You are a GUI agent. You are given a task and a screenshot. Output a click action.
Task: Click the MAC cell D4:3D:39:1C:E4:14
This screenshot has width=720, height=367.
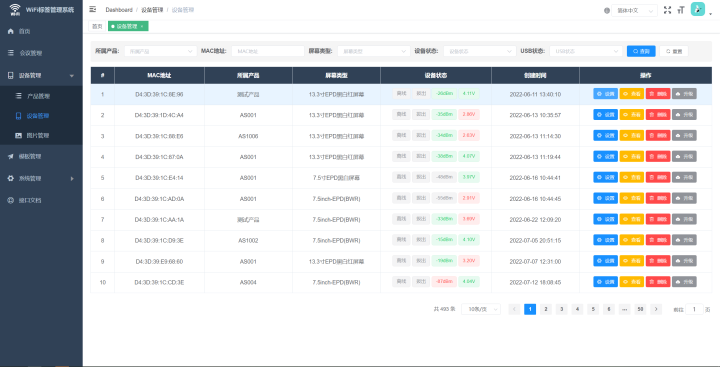point(159,178)
